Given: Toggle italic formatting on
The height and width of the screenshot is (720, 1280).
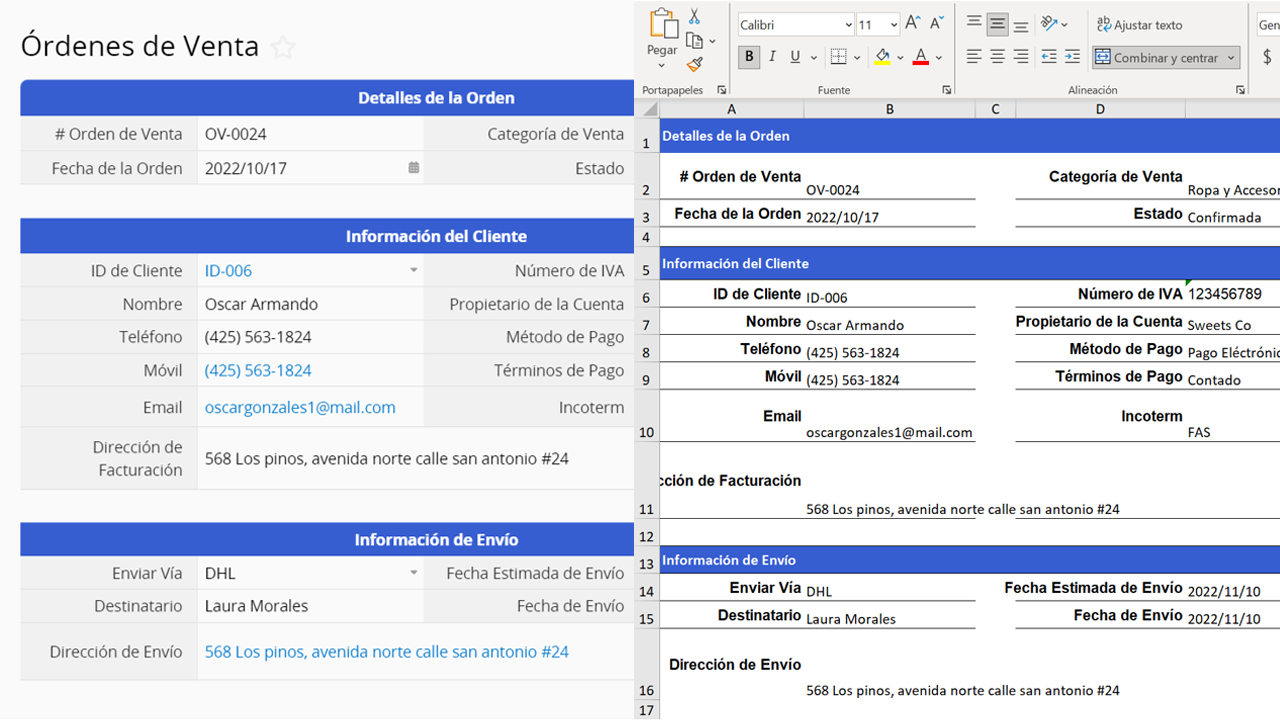Looking at the screenshot, I should [x=772, y=56].
